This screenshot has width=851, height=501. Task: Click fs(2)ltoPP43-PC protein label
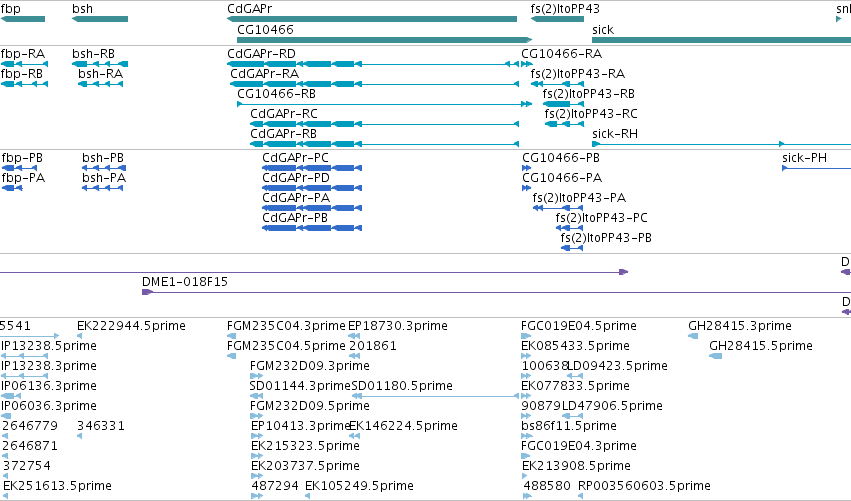click(602, 218)
